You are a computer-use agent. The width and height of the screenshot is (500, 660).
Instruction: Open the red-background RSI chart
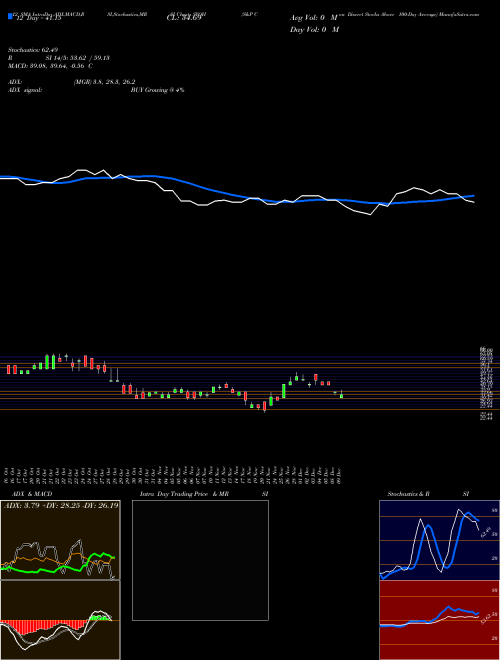click(439, 620)
